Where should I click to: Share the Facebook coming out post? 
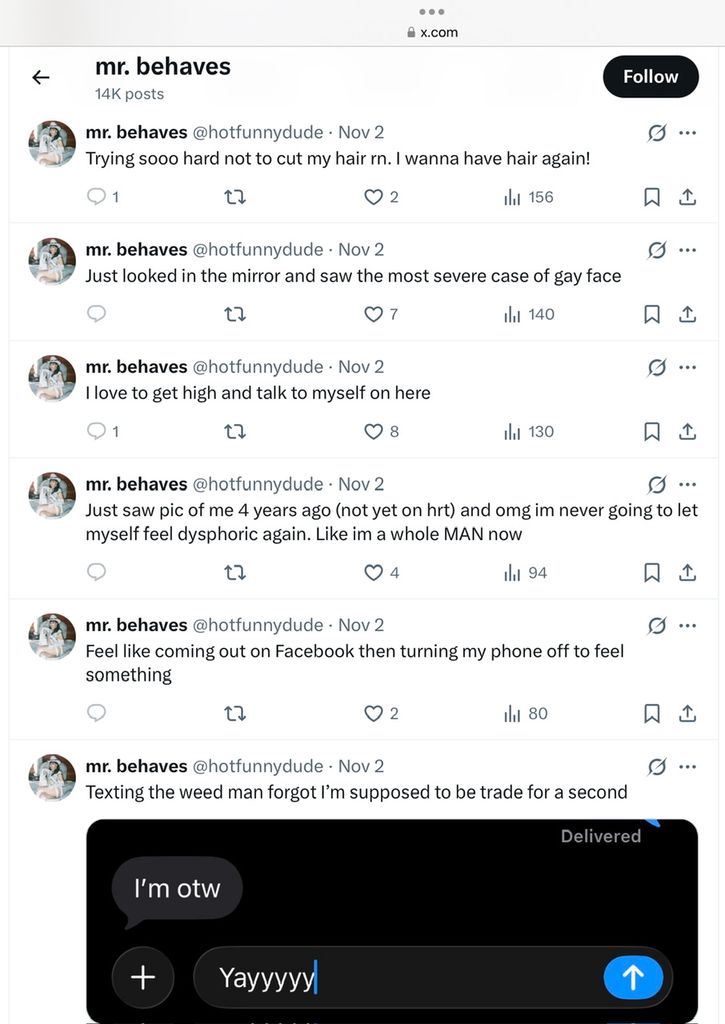688,713
